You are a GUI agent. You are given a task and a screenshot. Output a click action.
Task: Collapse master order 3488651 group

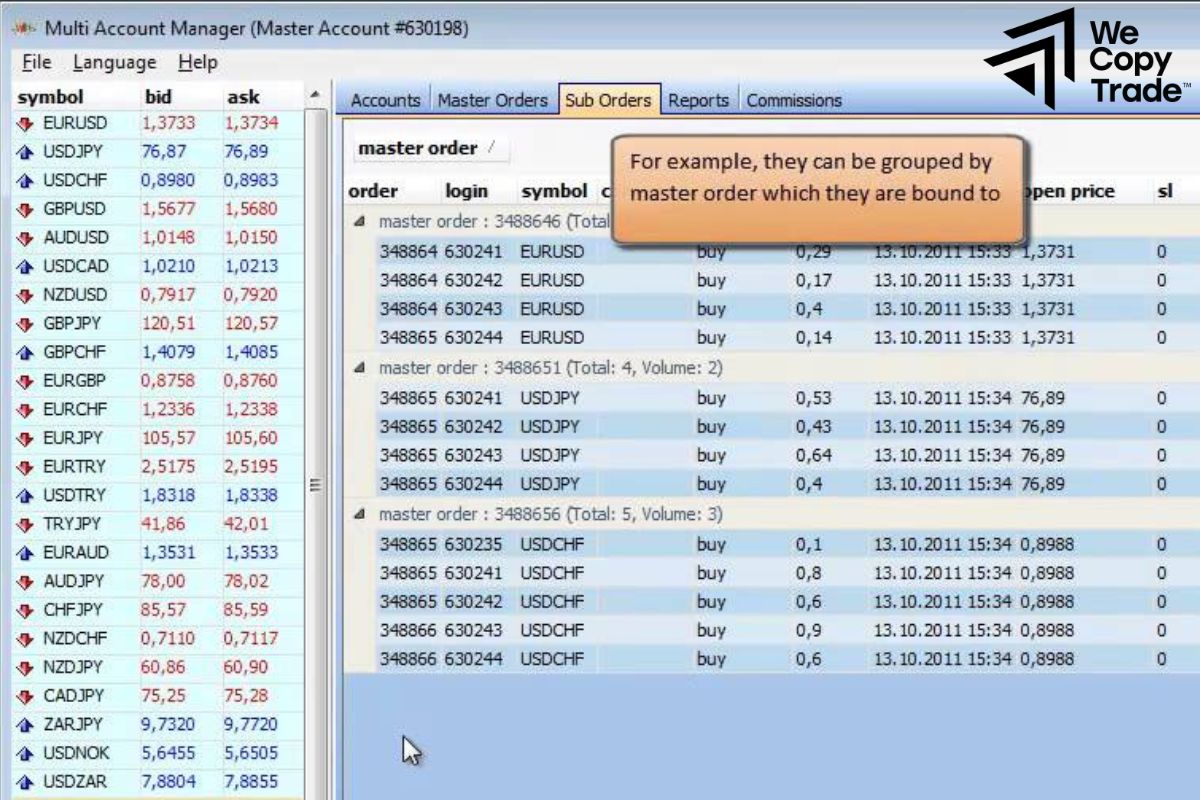point(360,368)
